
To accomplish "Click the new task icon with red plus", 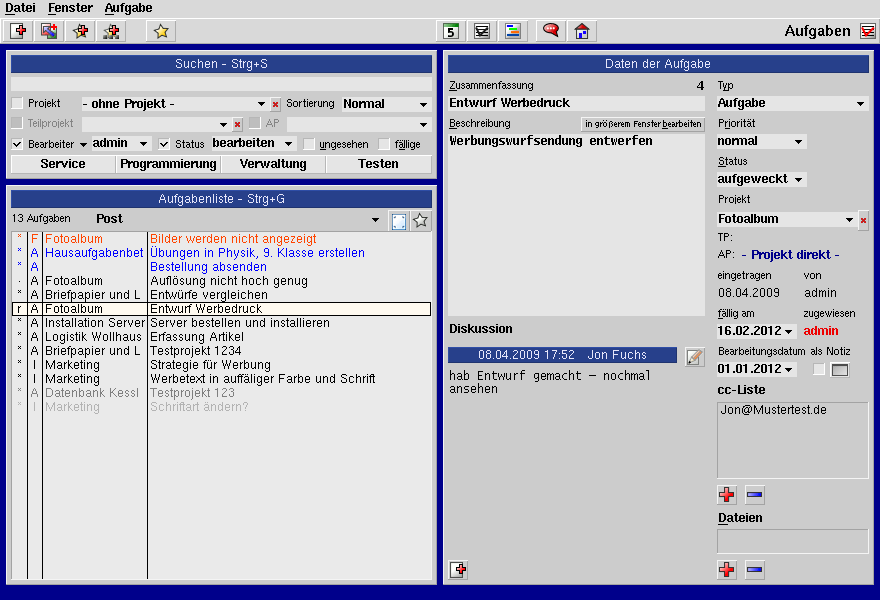I will tap(19, 31).
